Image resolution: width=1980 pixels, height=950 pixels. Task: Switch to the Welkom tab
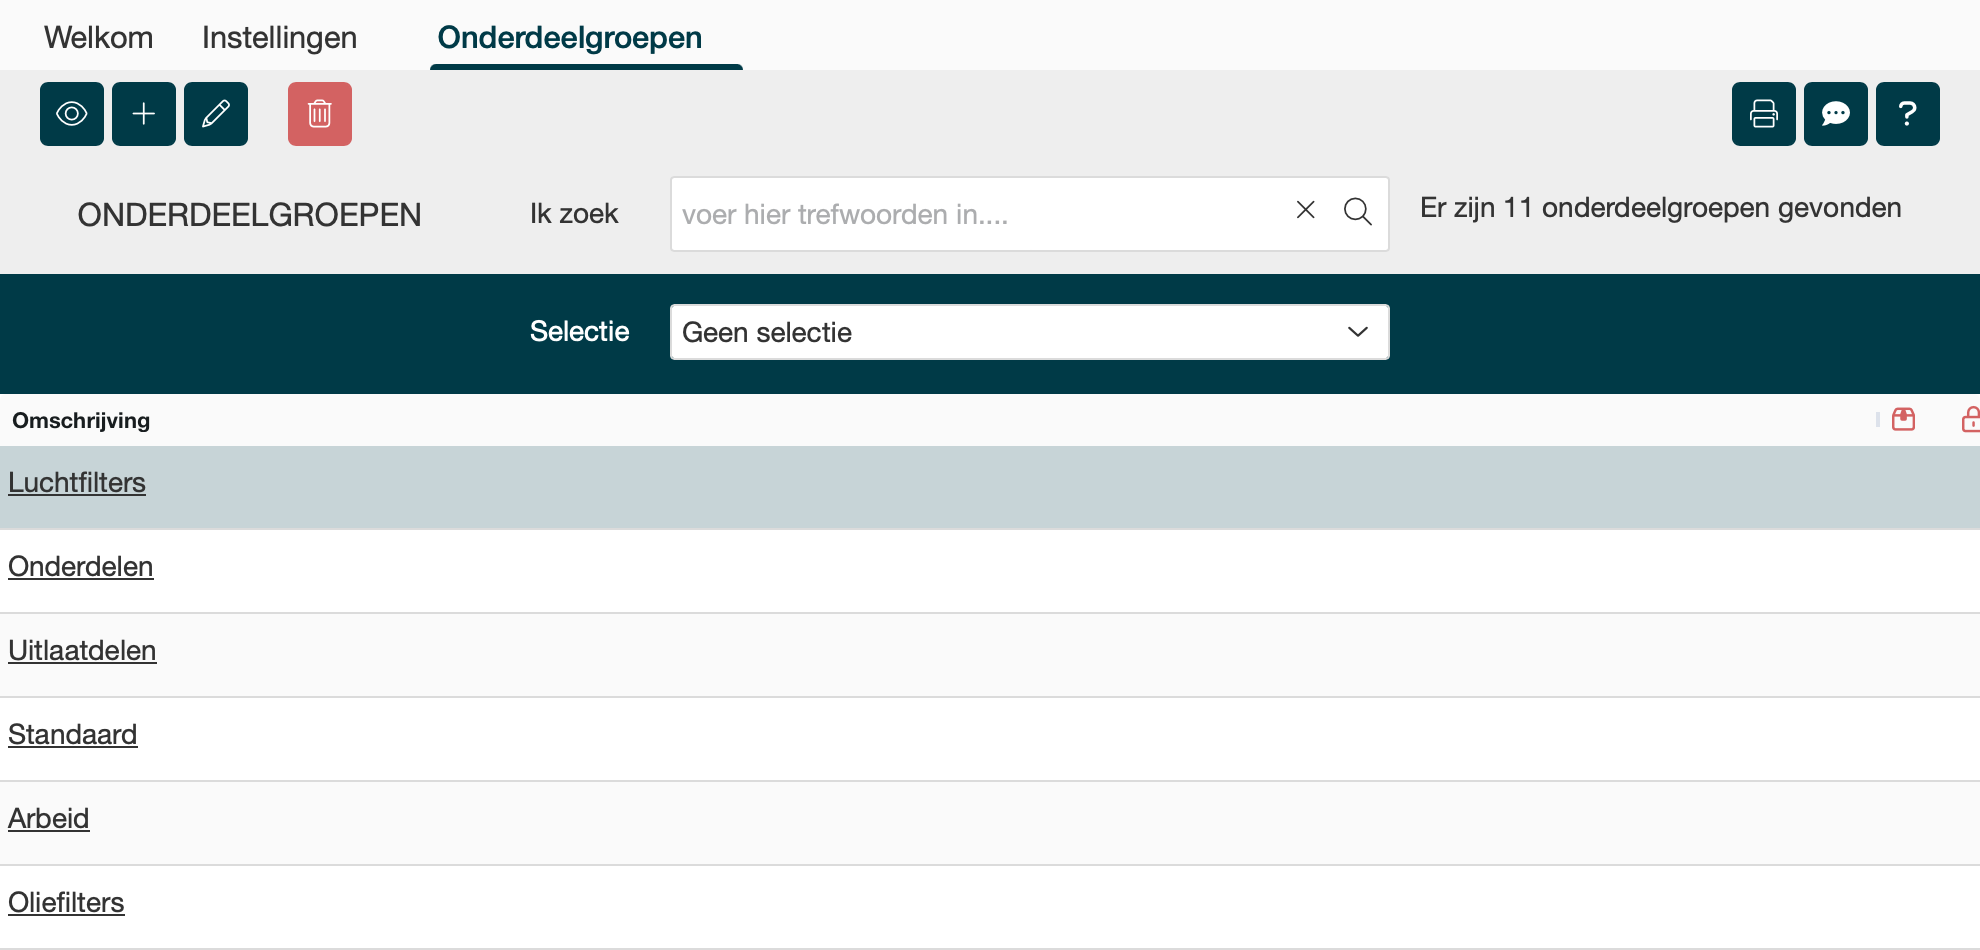pyautogui.click(x=98, y=37)
